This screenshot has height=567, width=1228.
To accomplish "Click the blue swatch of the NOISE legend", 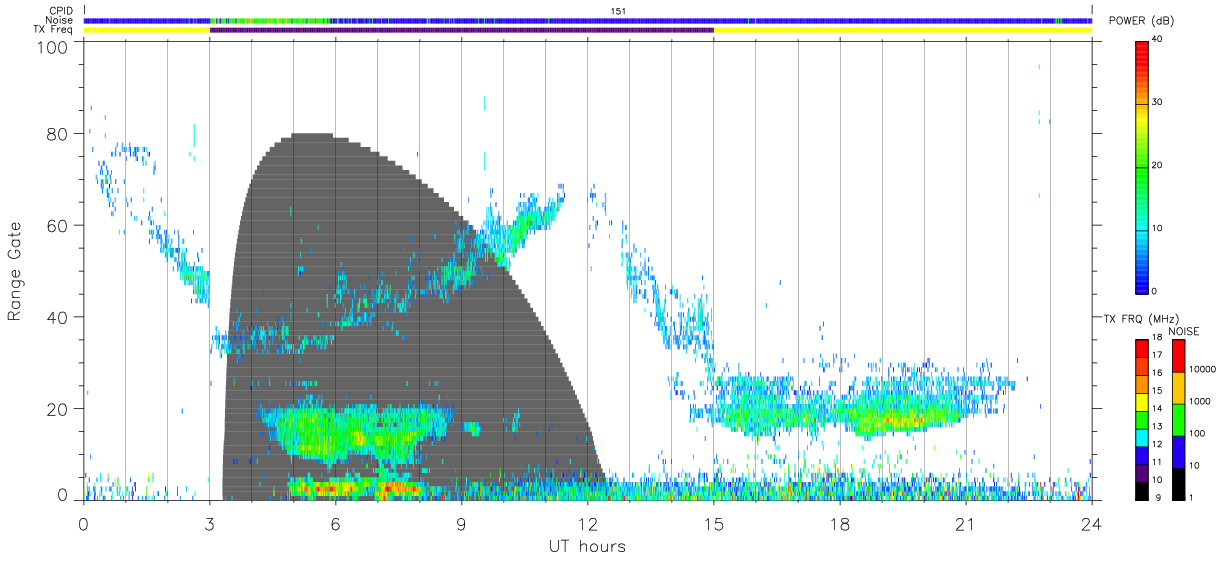I will pos(1178,452).
